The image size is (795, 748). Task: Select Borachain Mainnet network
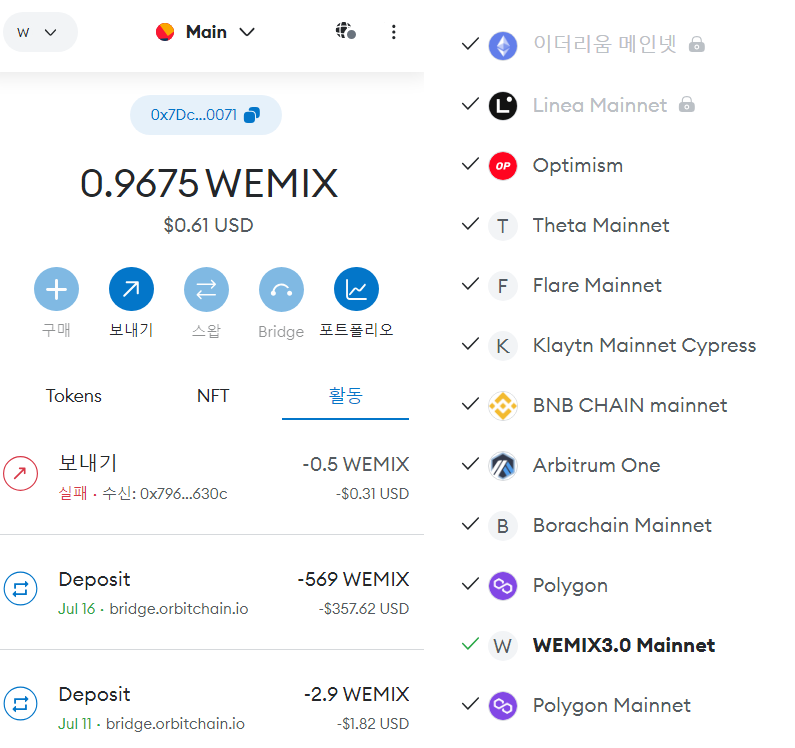[x=624, y=526]
